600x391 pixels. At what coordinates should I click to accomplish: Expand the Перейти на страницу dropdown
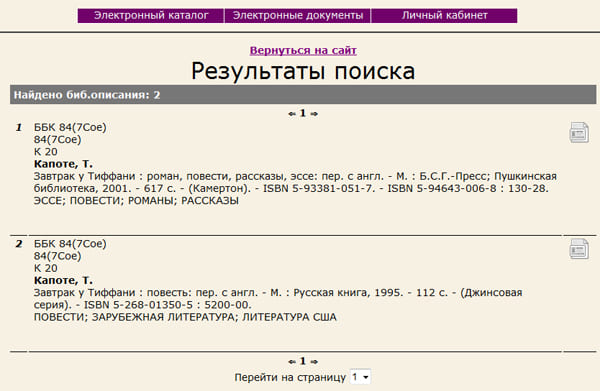pos(360,377)
